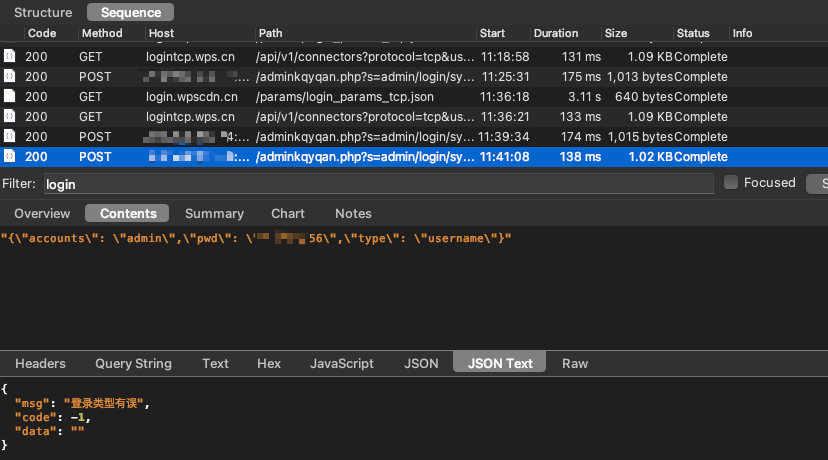Click the "code" key in response
This screenshot has width=828, height=460.
click(x=35, y=417)
